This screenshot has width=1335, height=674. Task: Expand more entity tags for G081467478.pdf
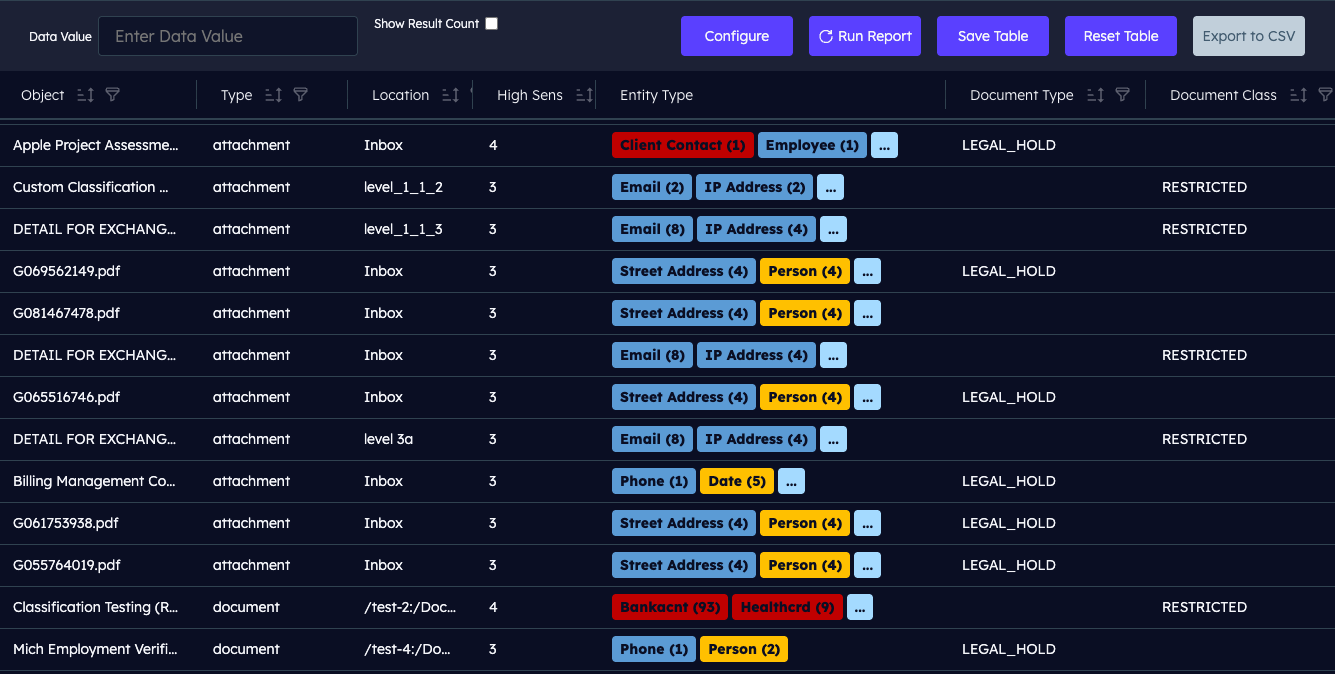click(x=867, y=313)
